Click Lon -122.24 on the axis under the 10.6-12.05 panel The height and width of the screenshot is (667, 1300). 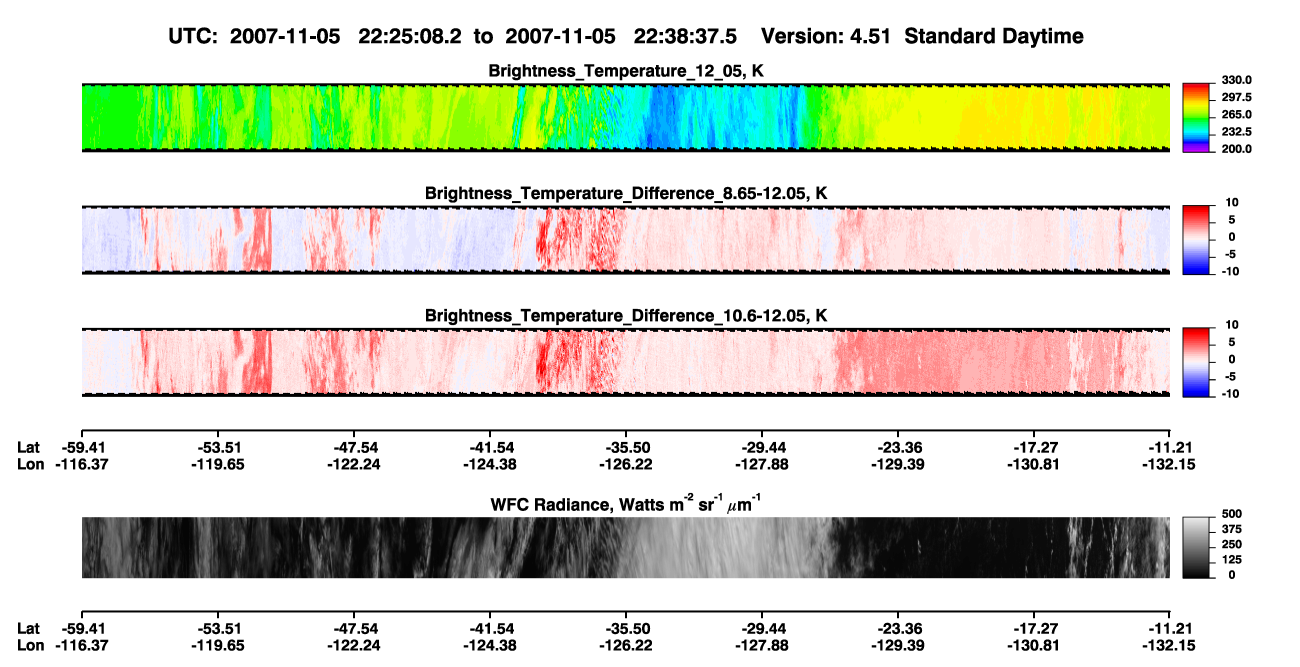point(353,464)
